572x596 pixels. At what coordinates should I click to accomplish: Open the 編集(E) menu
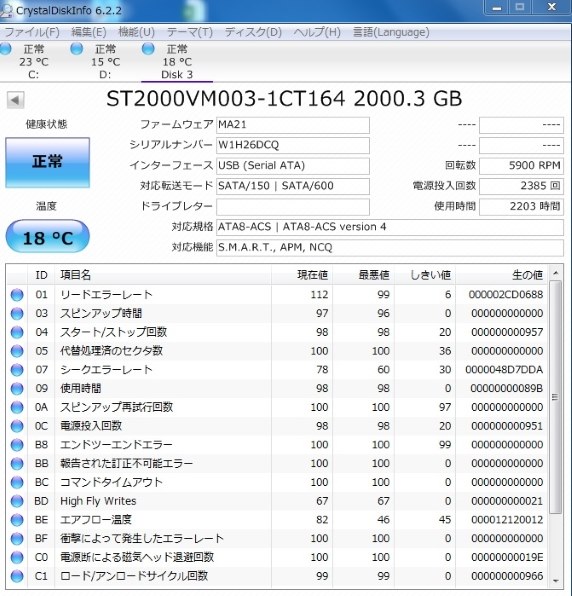click(89, 32)
